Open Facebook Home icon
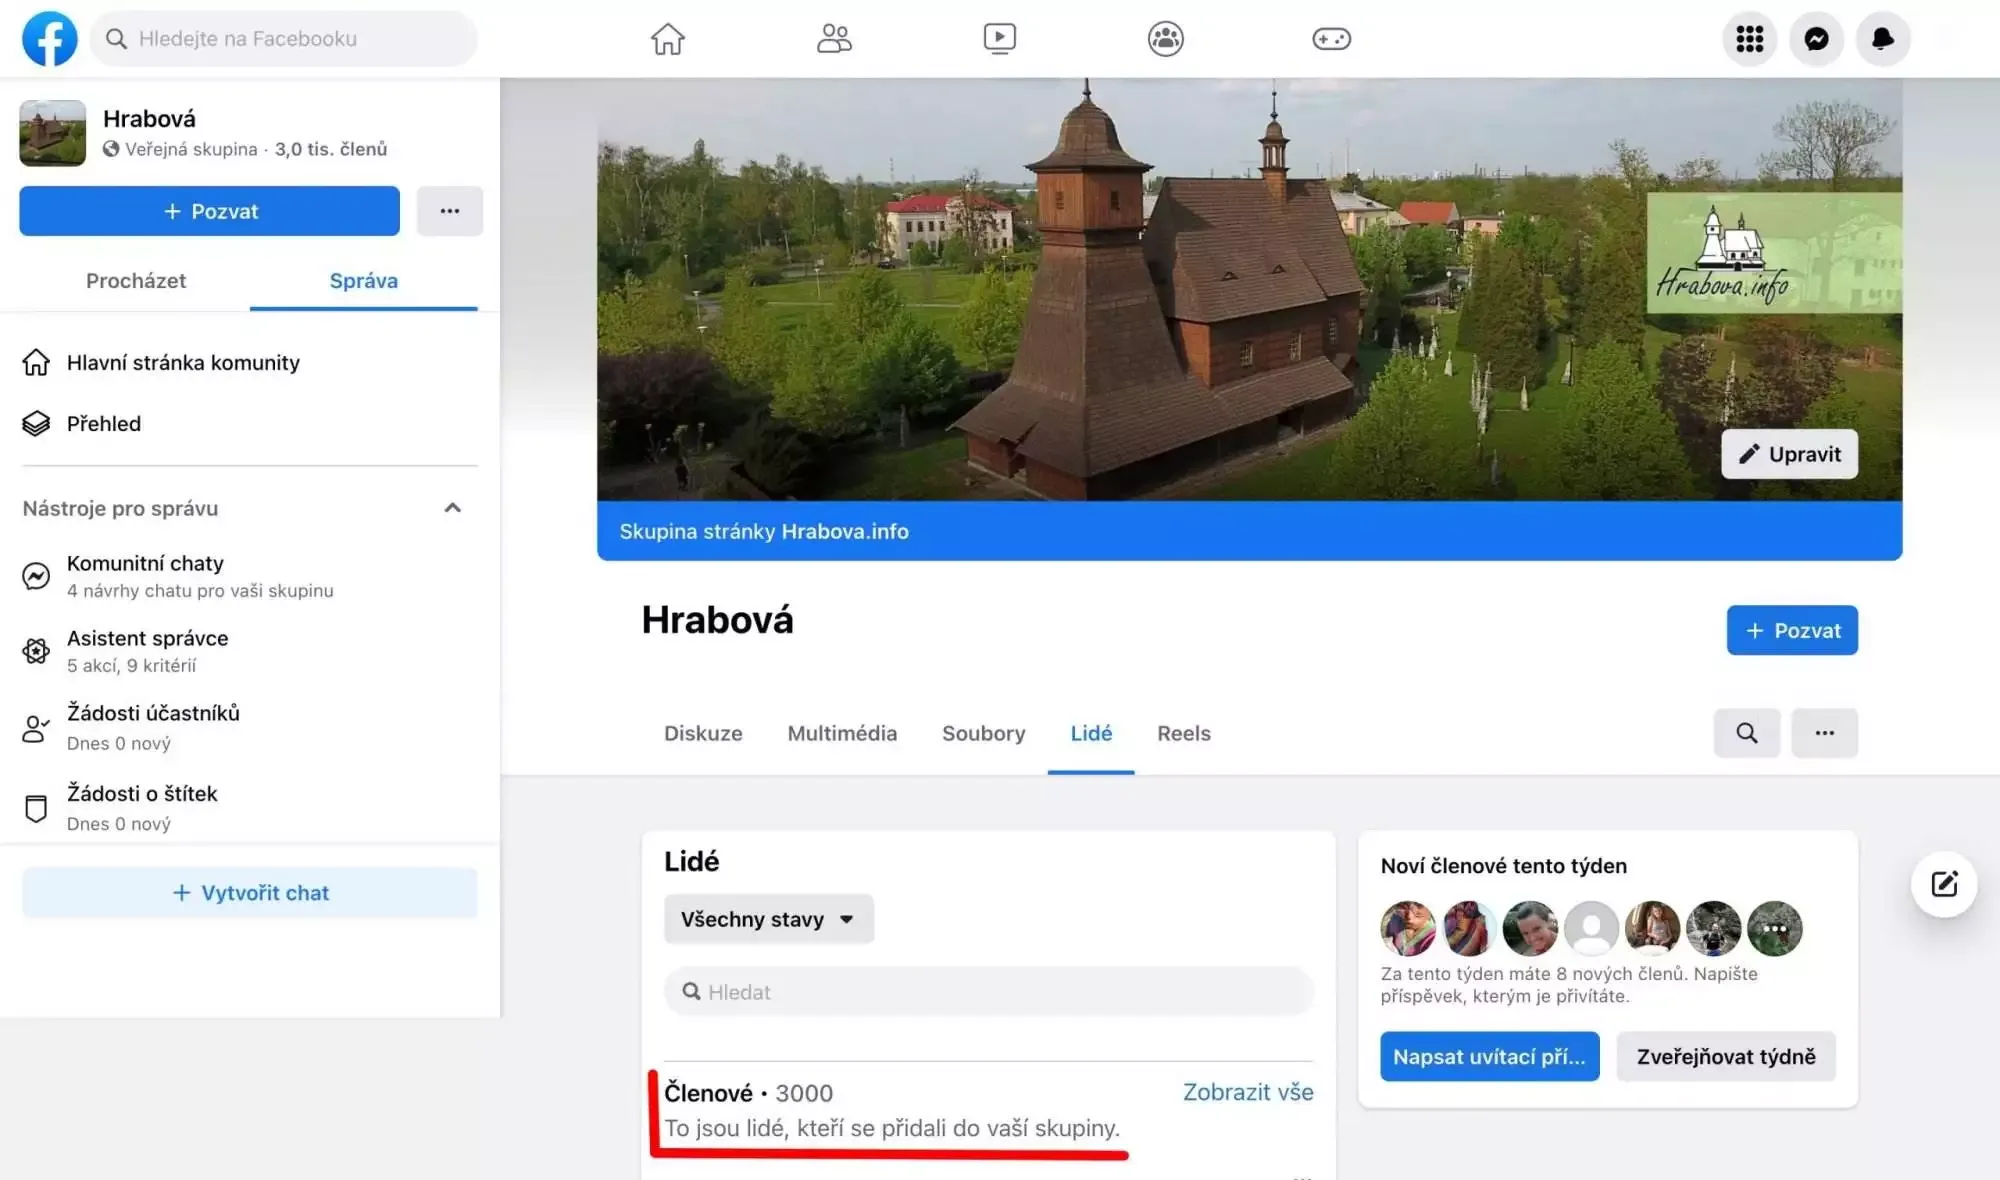The height and width of the screenshot is (1180, 2000). 667,39
